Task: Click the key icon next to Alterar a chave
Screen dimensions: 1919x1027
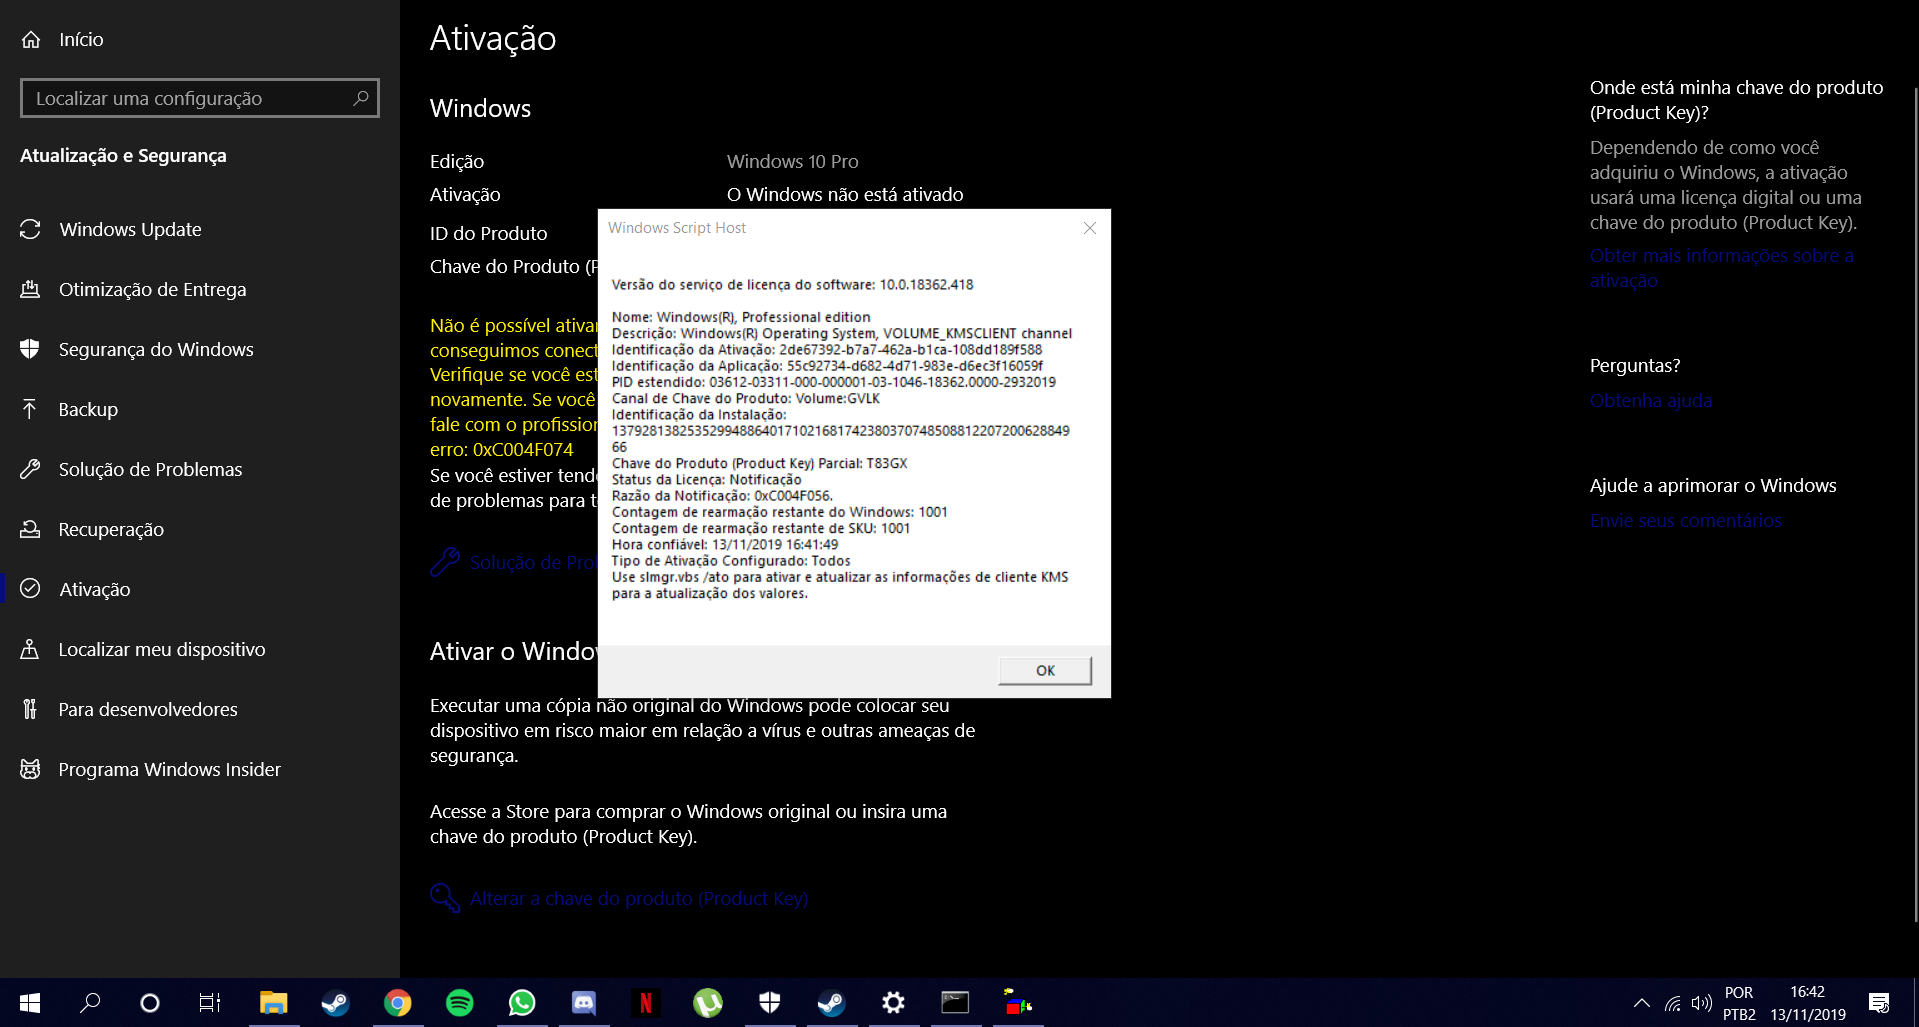Action: [x=445, y=898]
